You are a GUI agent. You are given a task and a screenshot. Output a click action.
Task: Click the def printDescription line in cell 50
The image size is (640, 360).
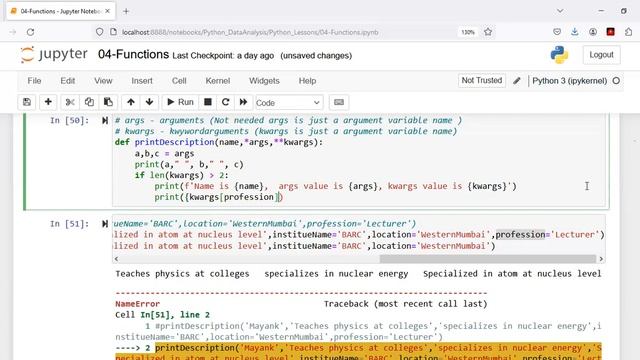(219, 142)
